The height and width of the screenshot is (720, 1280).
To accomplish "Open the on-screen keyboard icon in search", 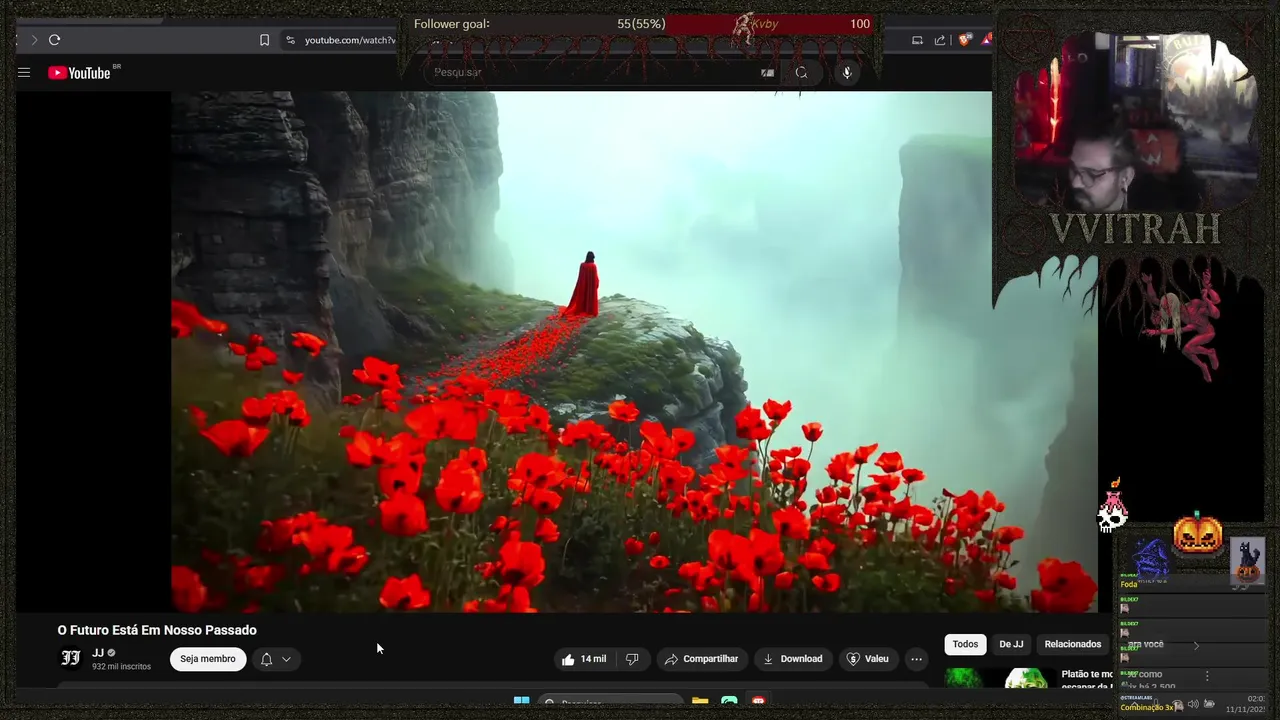I will coord(767,72).
